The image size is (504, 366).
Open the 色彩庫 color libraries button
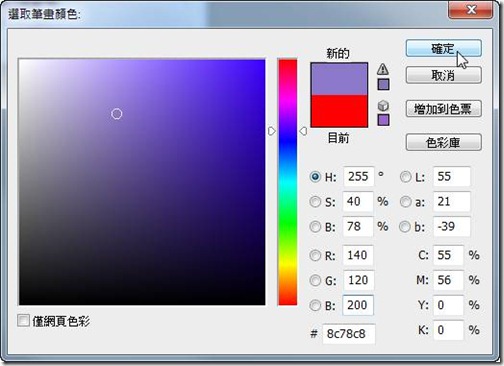click(x=443, y=142)
